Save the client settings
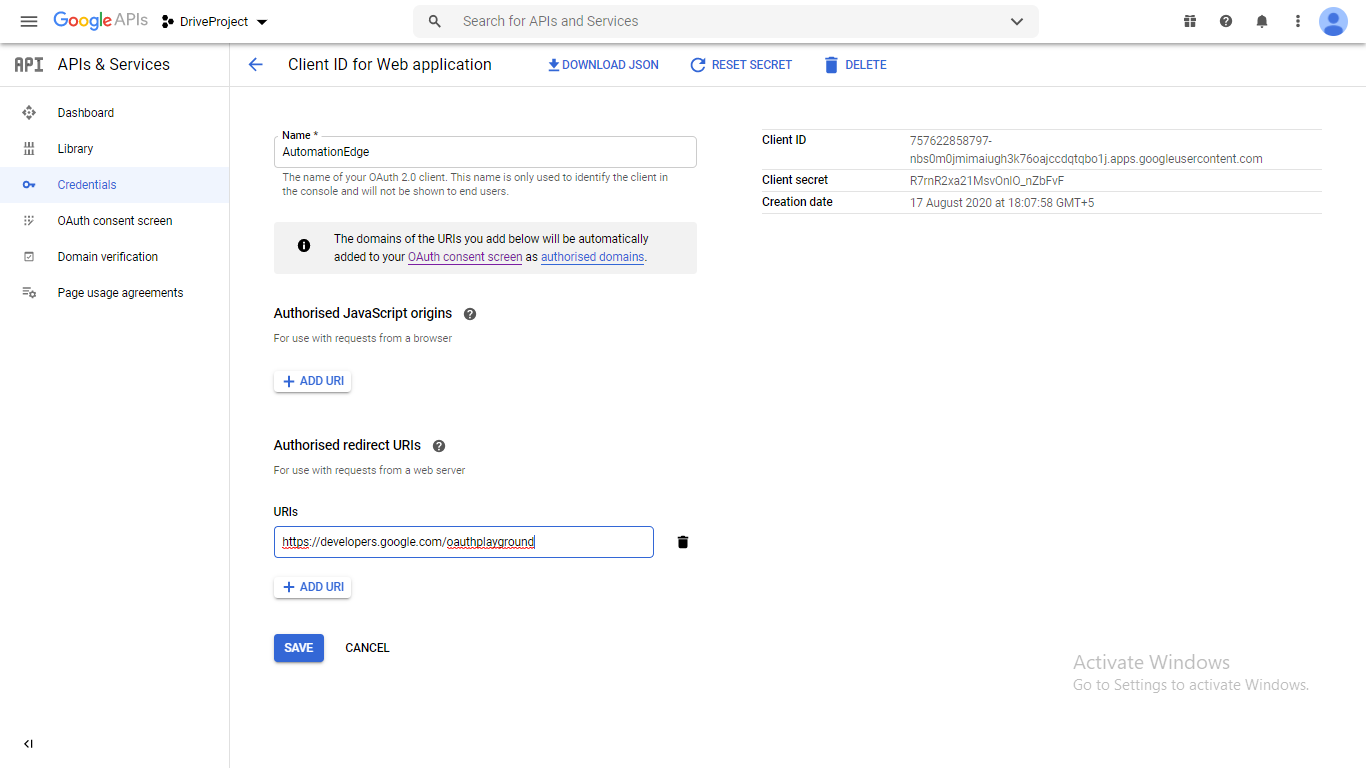Viewport: 1366px width, 768px height. [x=299, y=648]
